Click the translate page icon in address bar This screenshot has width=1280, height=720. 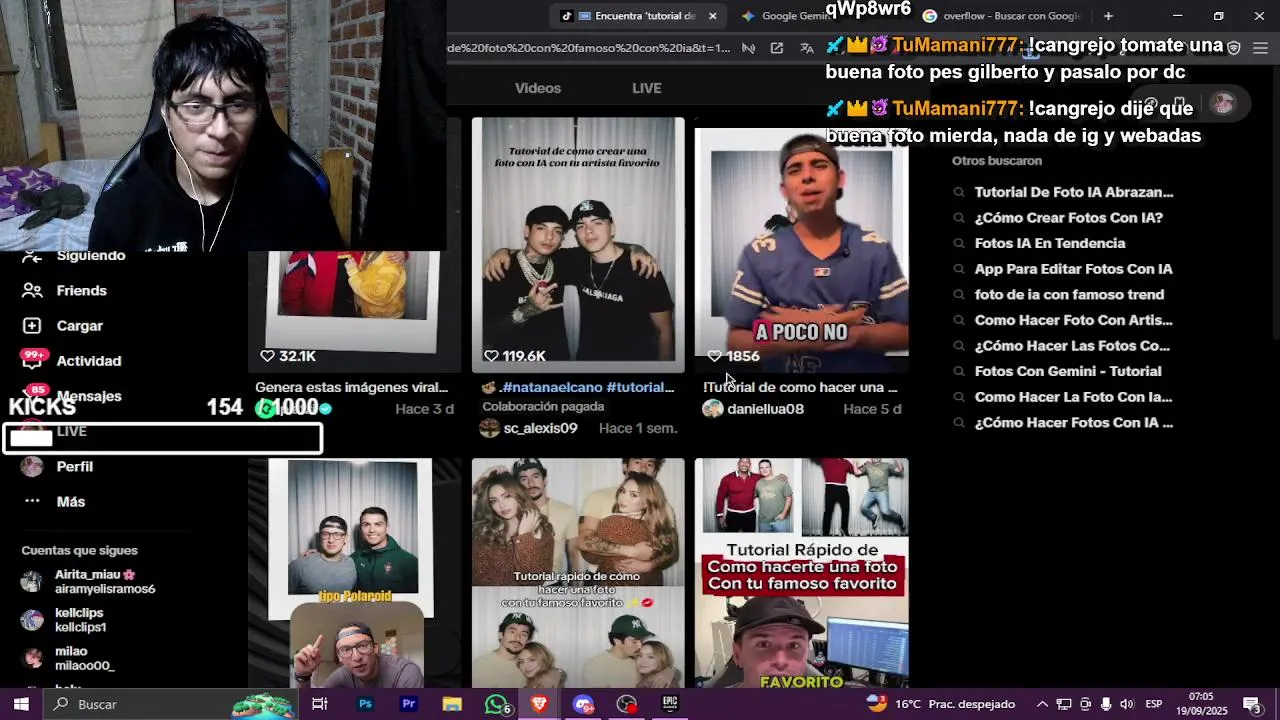coord(807,48)
